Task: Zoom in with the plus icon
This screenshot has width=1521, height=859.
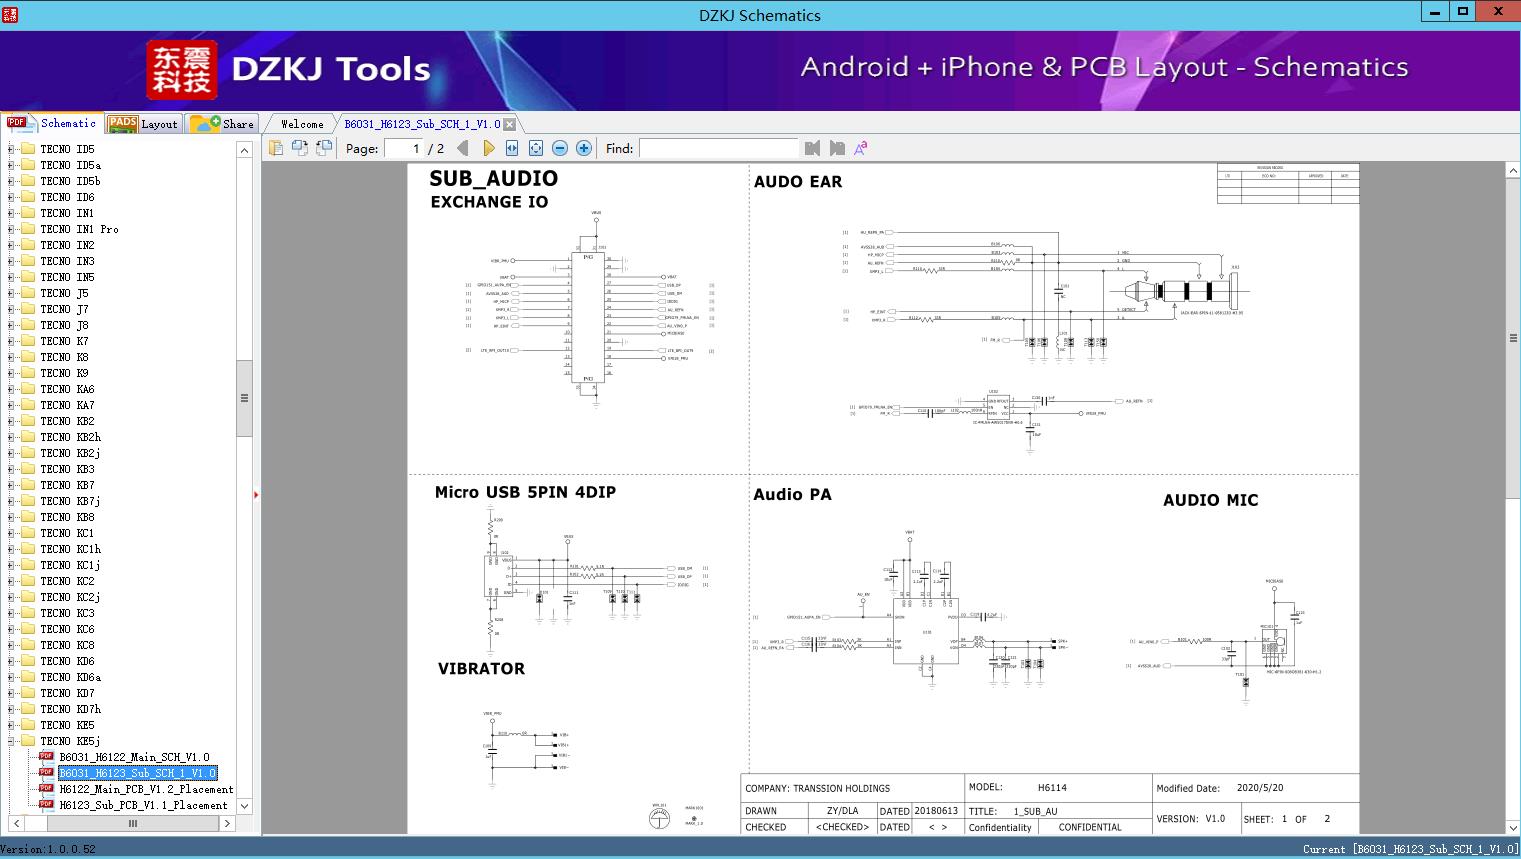Action: pos(584,148)
